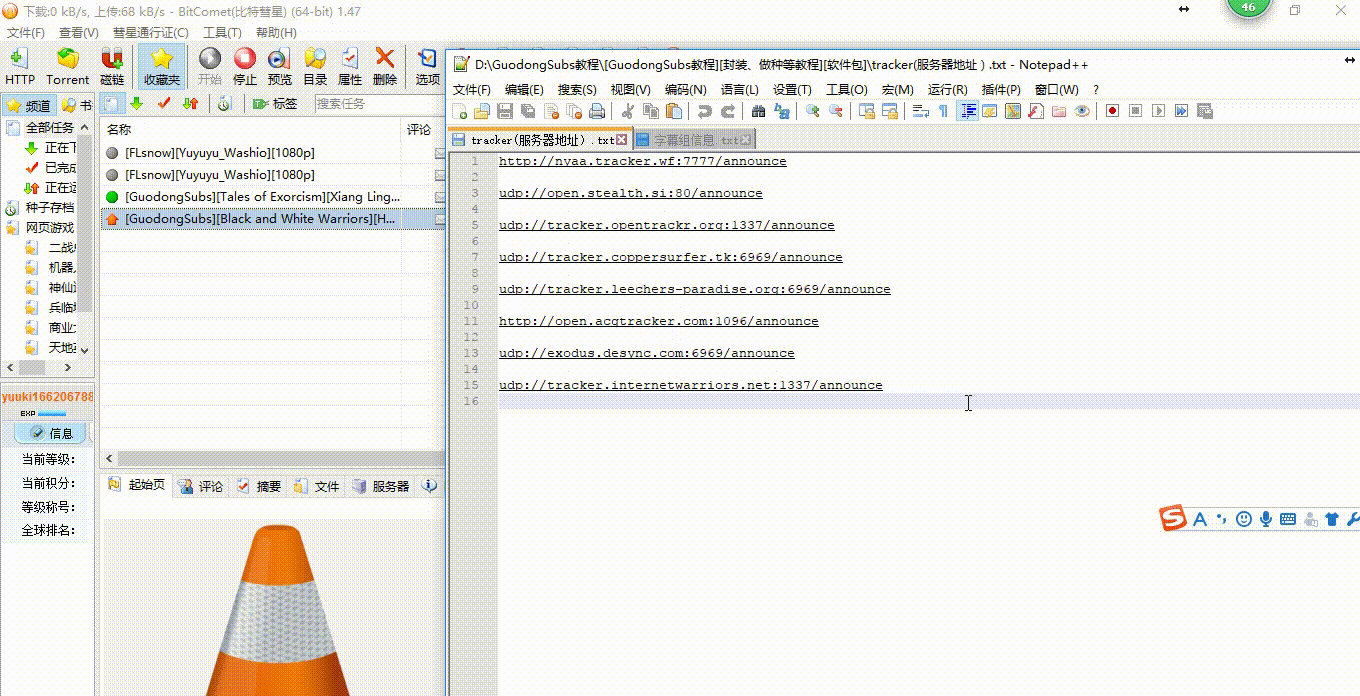Click Notepad++ Zoom Out icon
Viewport: 1360px width, 696px height.
836,111
